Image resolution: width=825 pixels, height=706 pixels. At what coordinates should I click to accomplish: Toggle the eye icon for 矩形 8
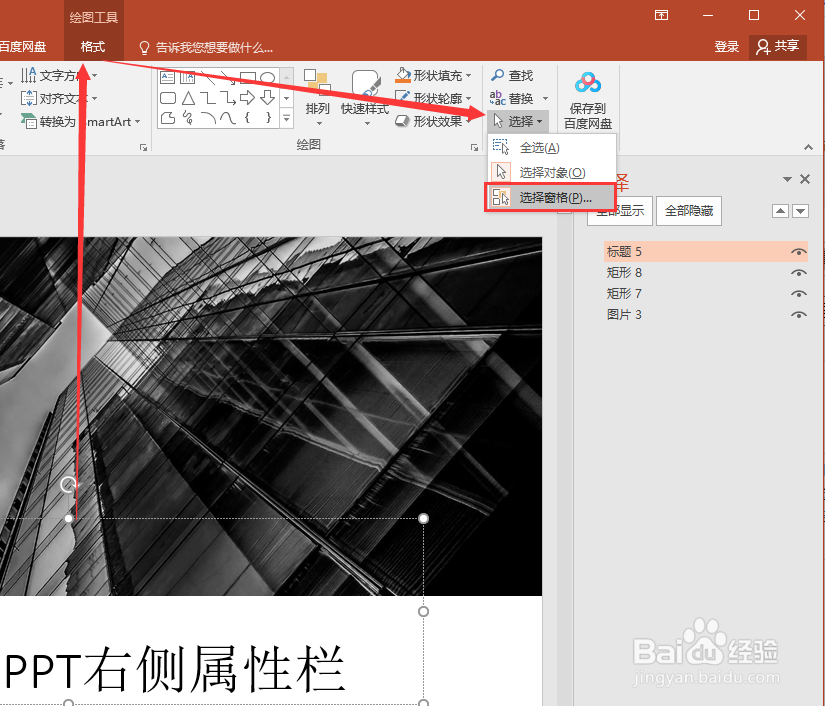click(798, 272)
